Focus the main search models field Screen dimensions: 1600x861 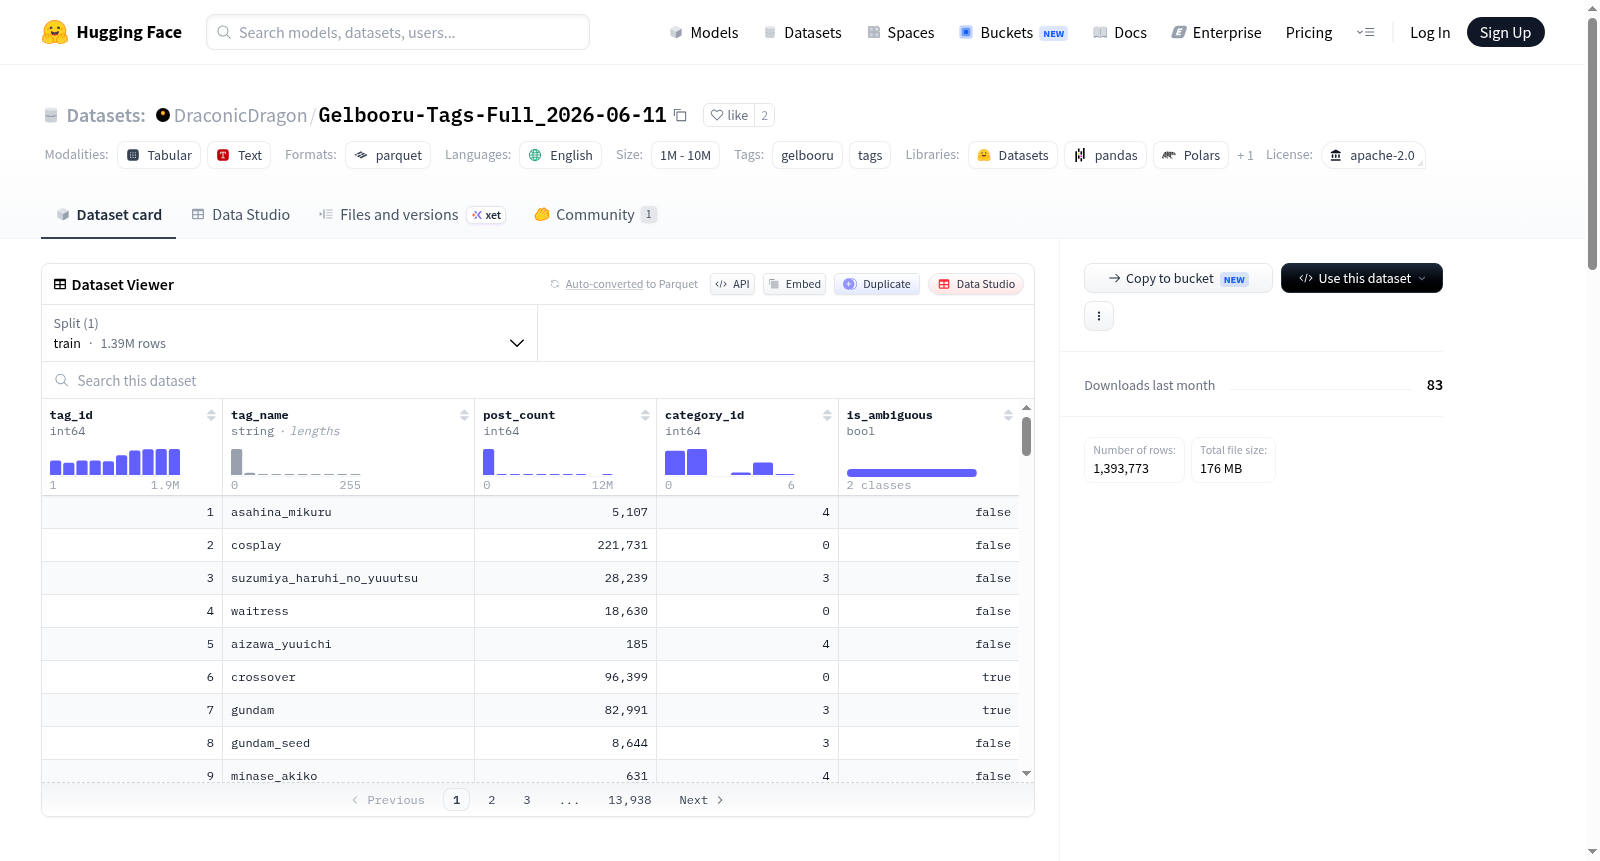pos(398,32)
